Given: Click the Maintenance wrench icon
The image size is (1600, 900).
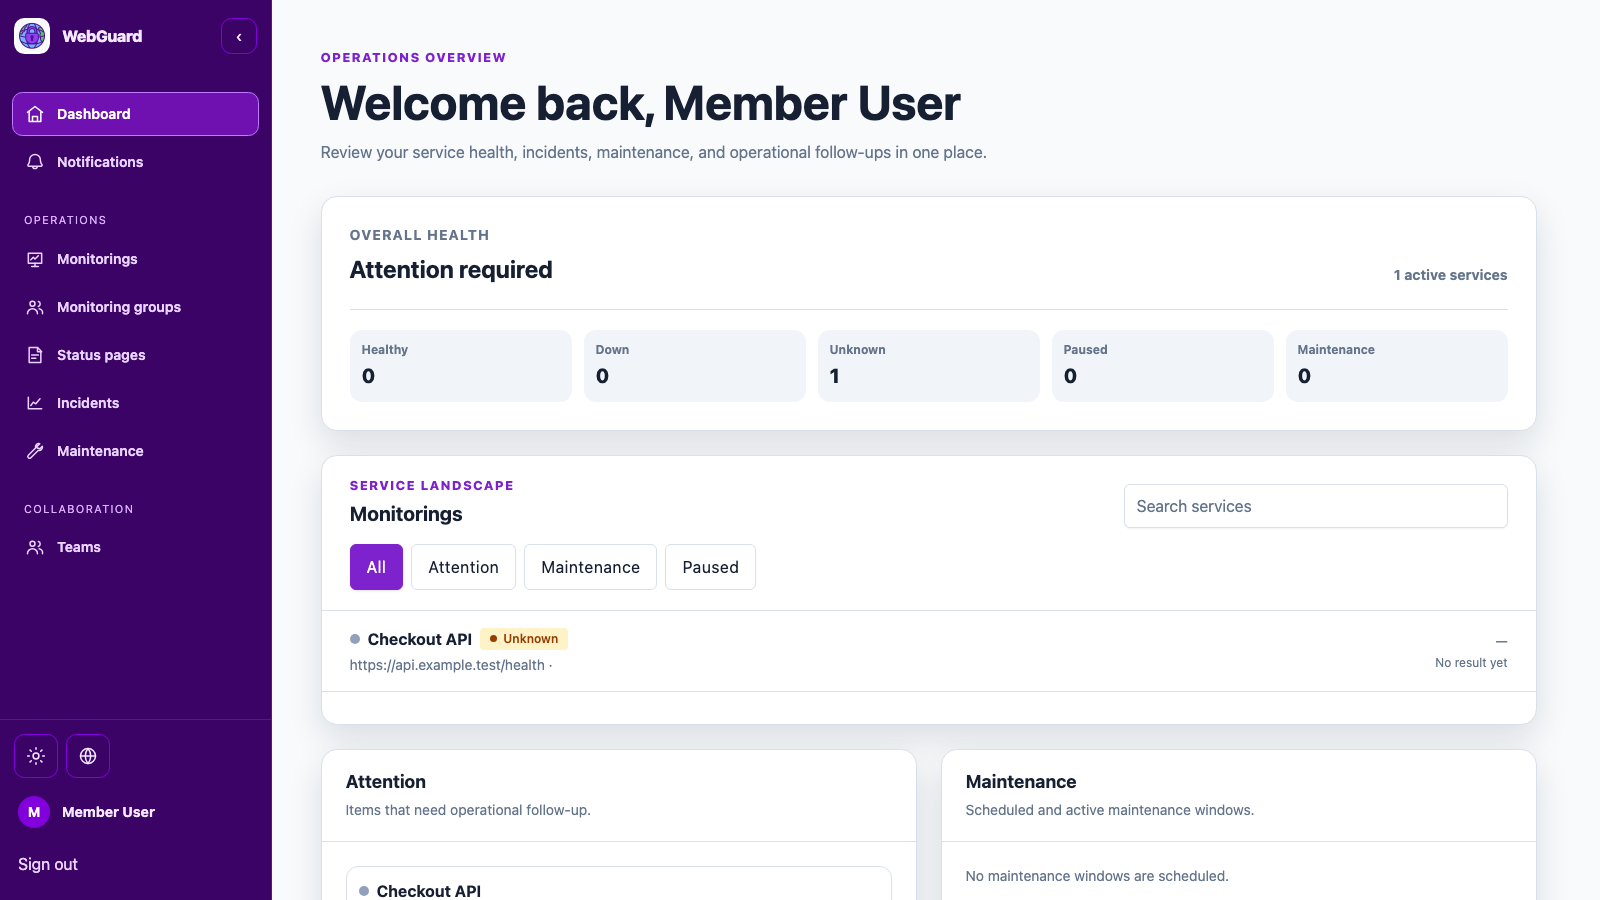Looking at the screenshot, I should pyautogui.click(x=35, y=451).
